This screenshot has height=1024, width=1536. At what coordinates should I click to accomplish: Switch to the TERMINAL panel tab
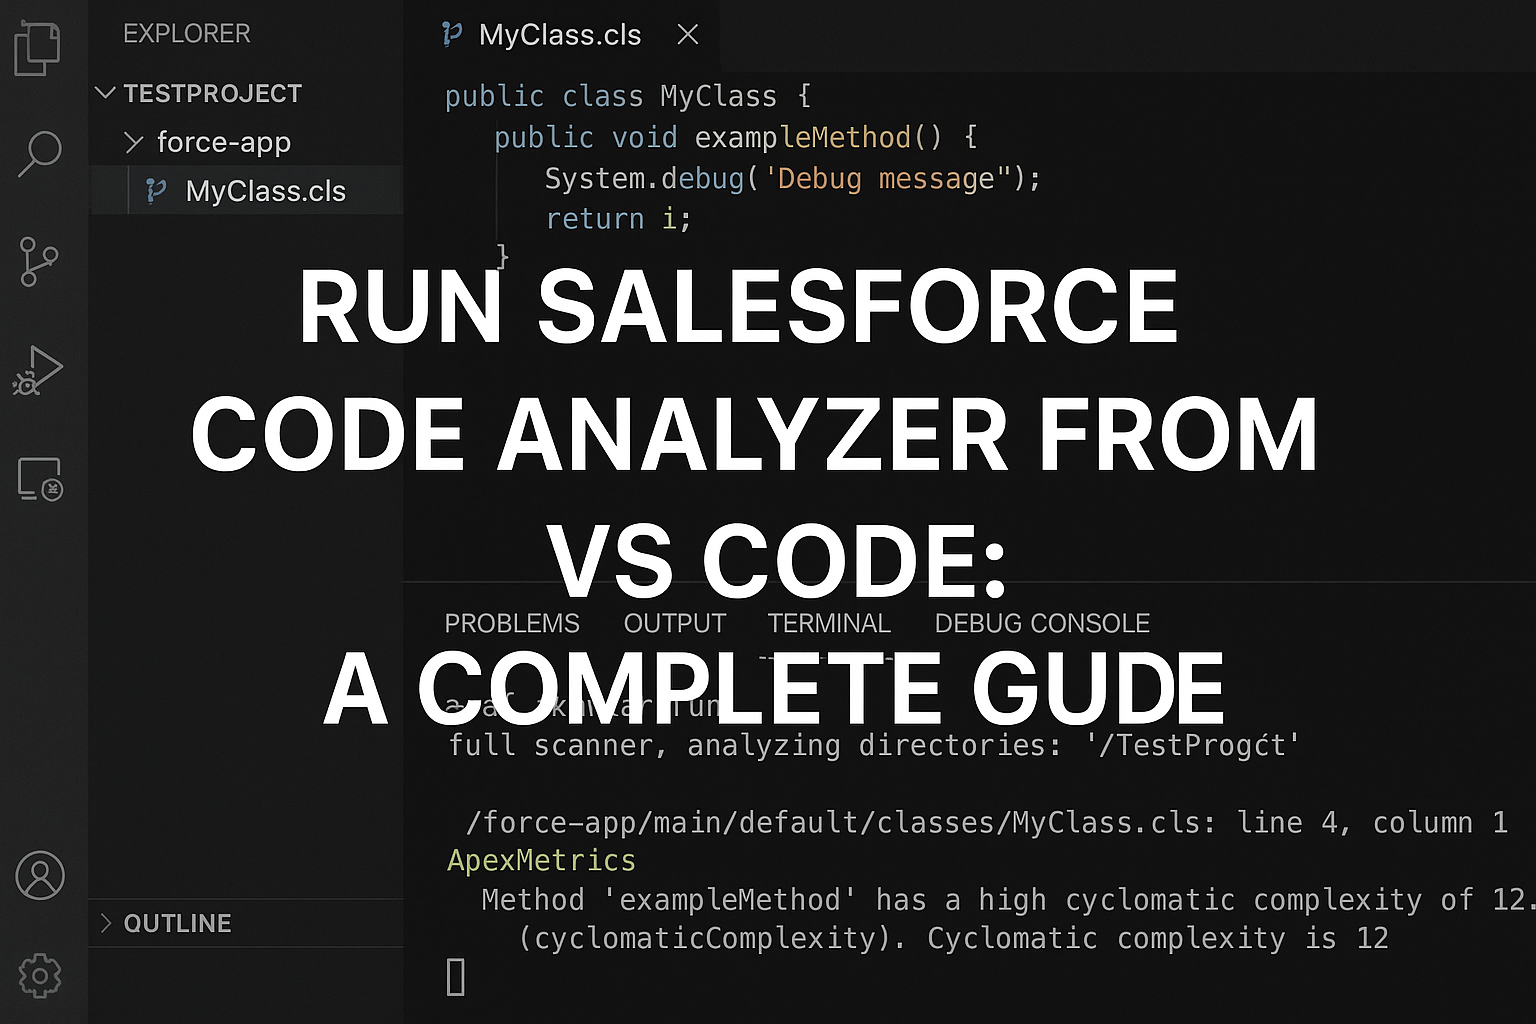(x=828, y=623)
